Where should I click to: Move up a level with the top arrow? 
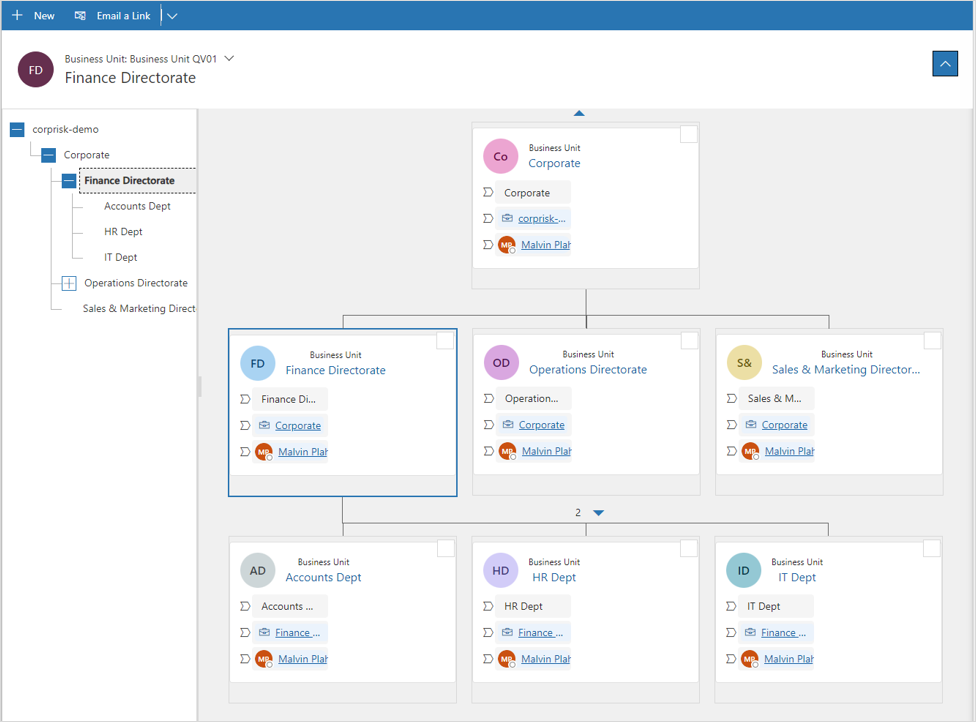(x=579, y=113)
